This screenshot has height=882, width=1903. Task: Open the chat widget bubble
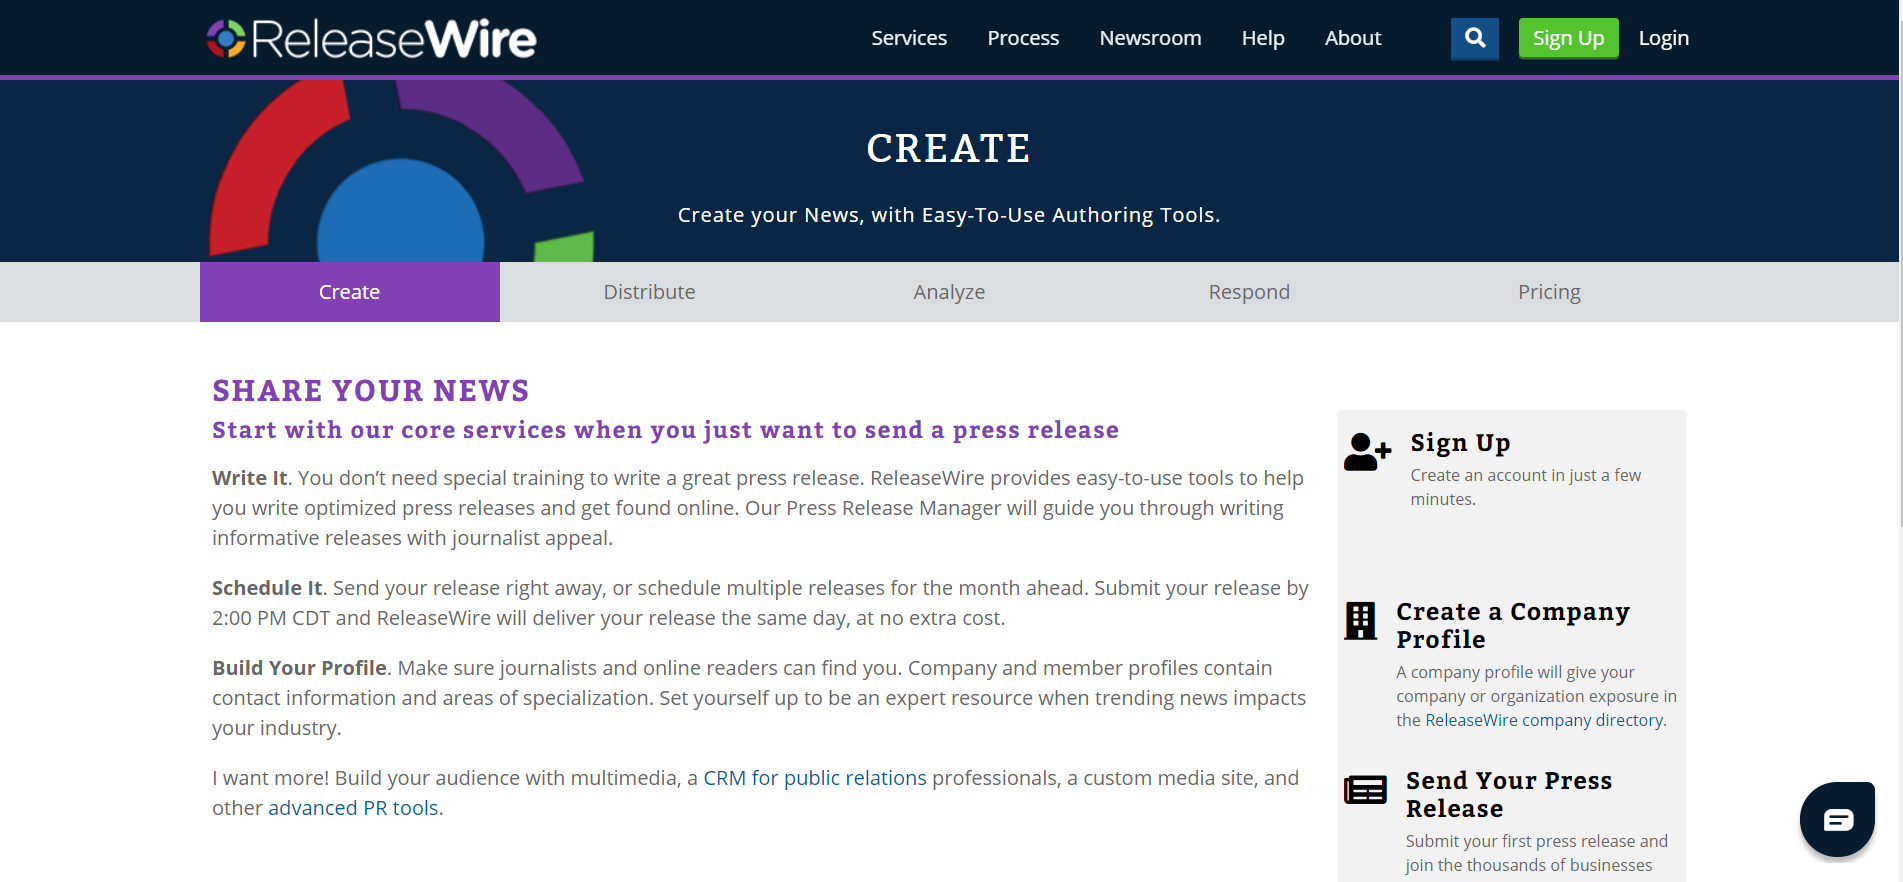click(1837, 819)
